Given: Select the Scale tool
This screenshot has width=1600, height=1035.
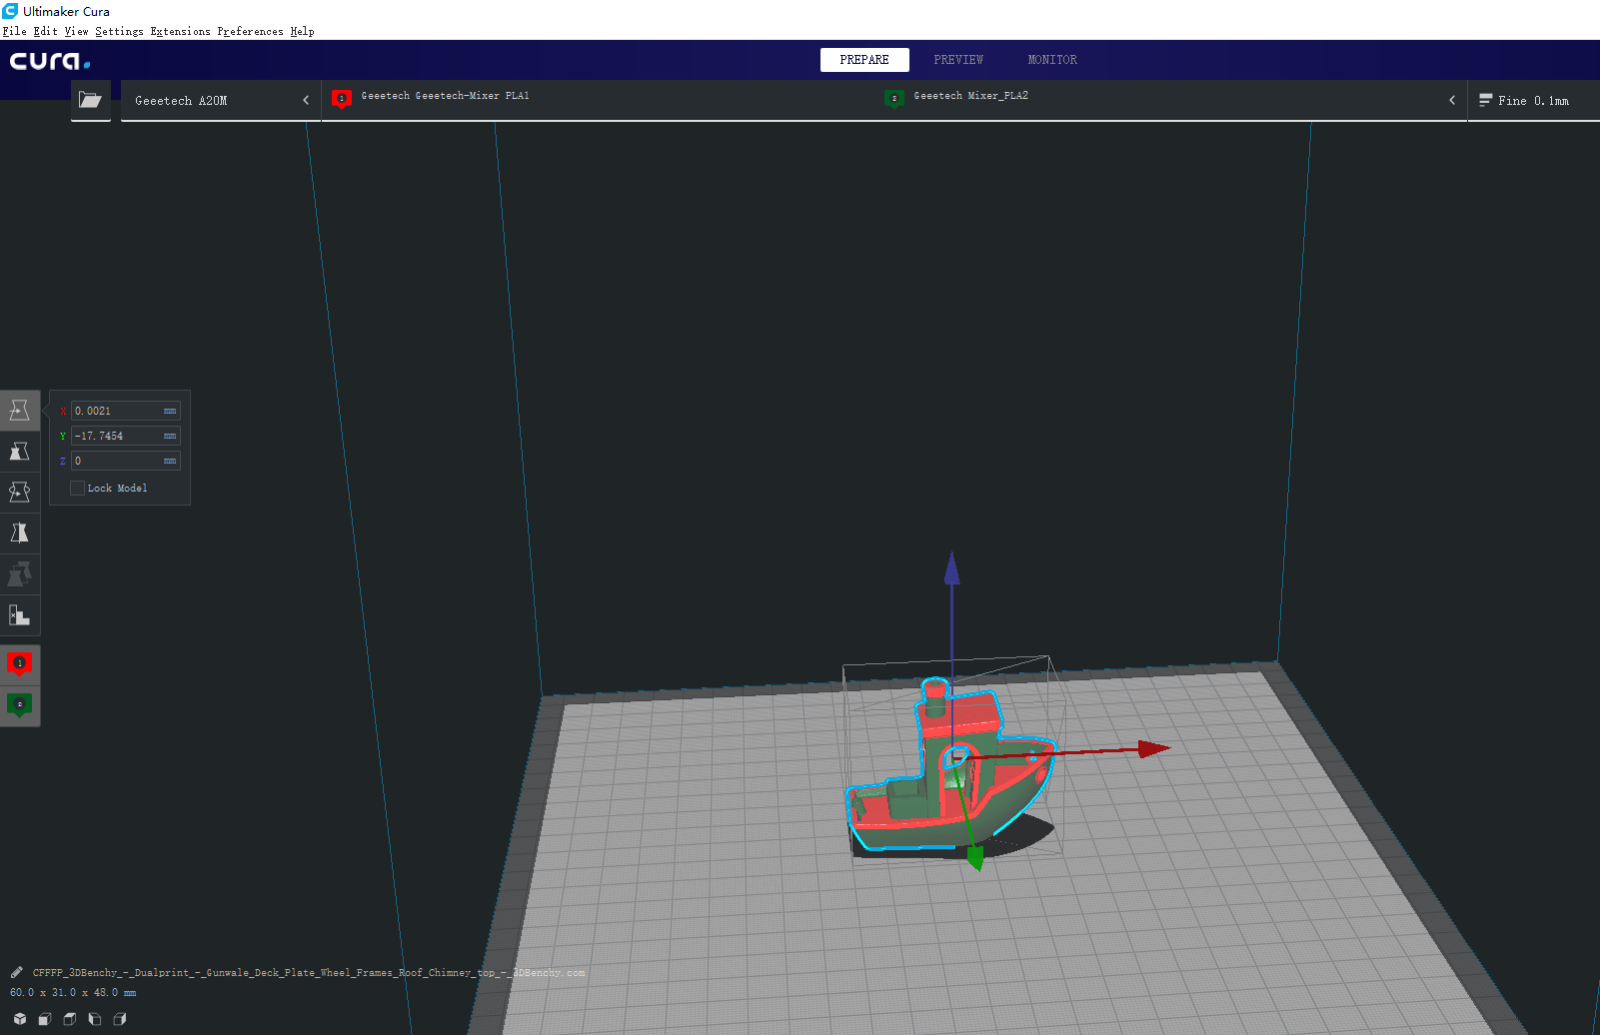Looking at the screenshot, I should click(x=19, y=451).
